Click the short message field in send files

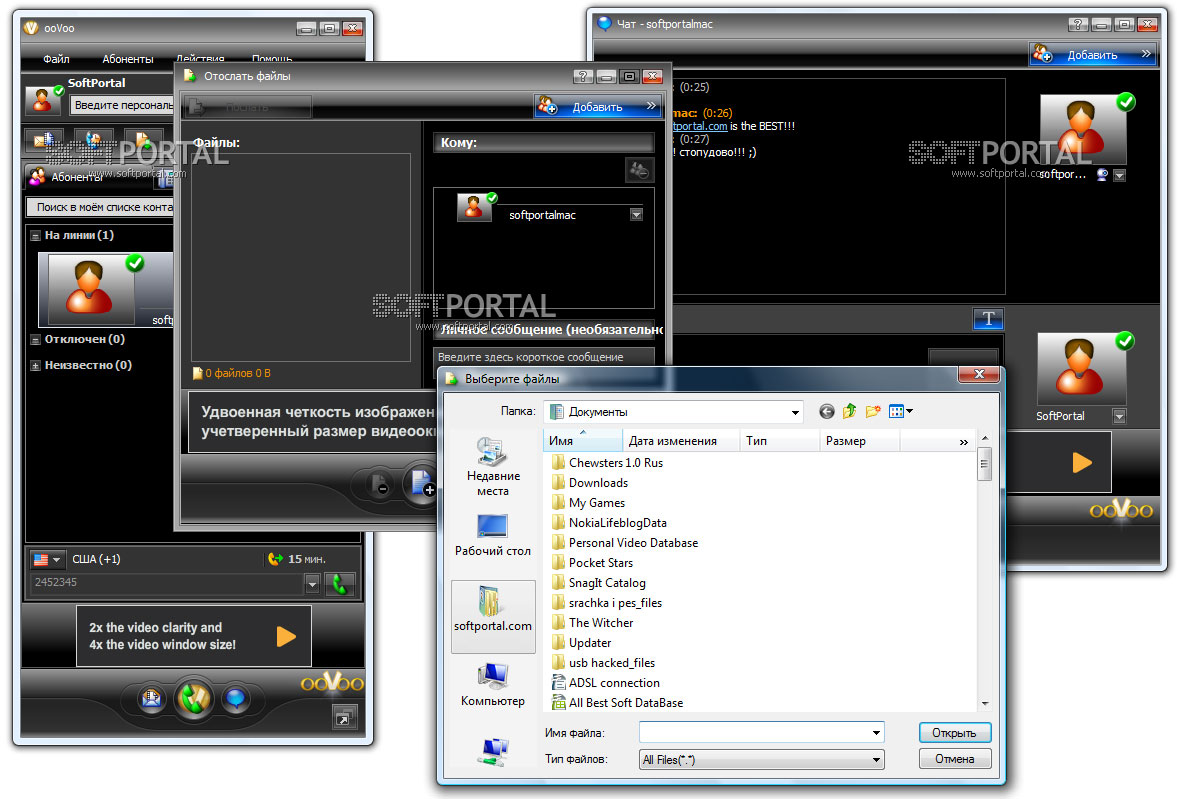544,357
